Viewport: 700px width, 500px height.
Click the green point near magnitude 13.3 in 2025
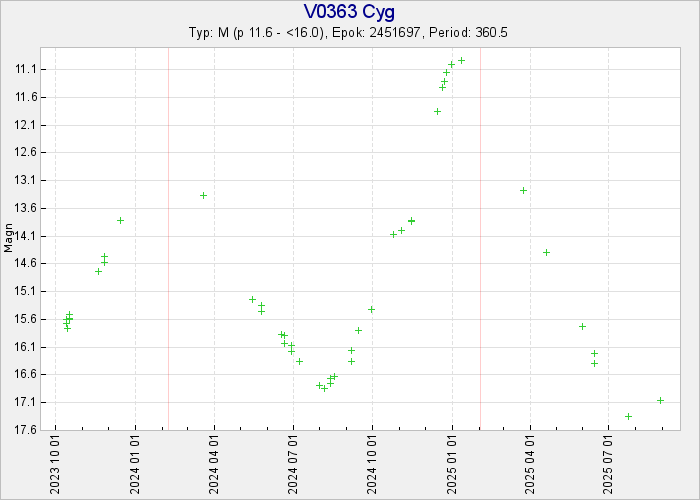point(523,190)
